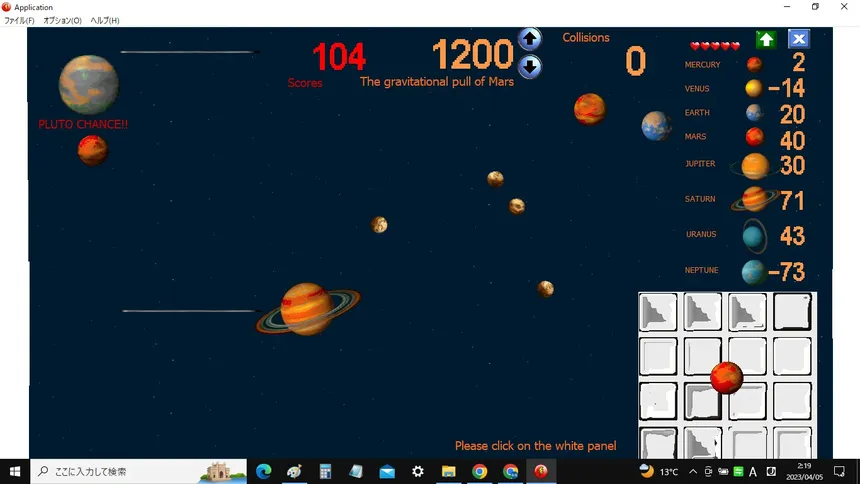
Task: Open Settings gear from taskbar
Action: (x=418, y=471)
